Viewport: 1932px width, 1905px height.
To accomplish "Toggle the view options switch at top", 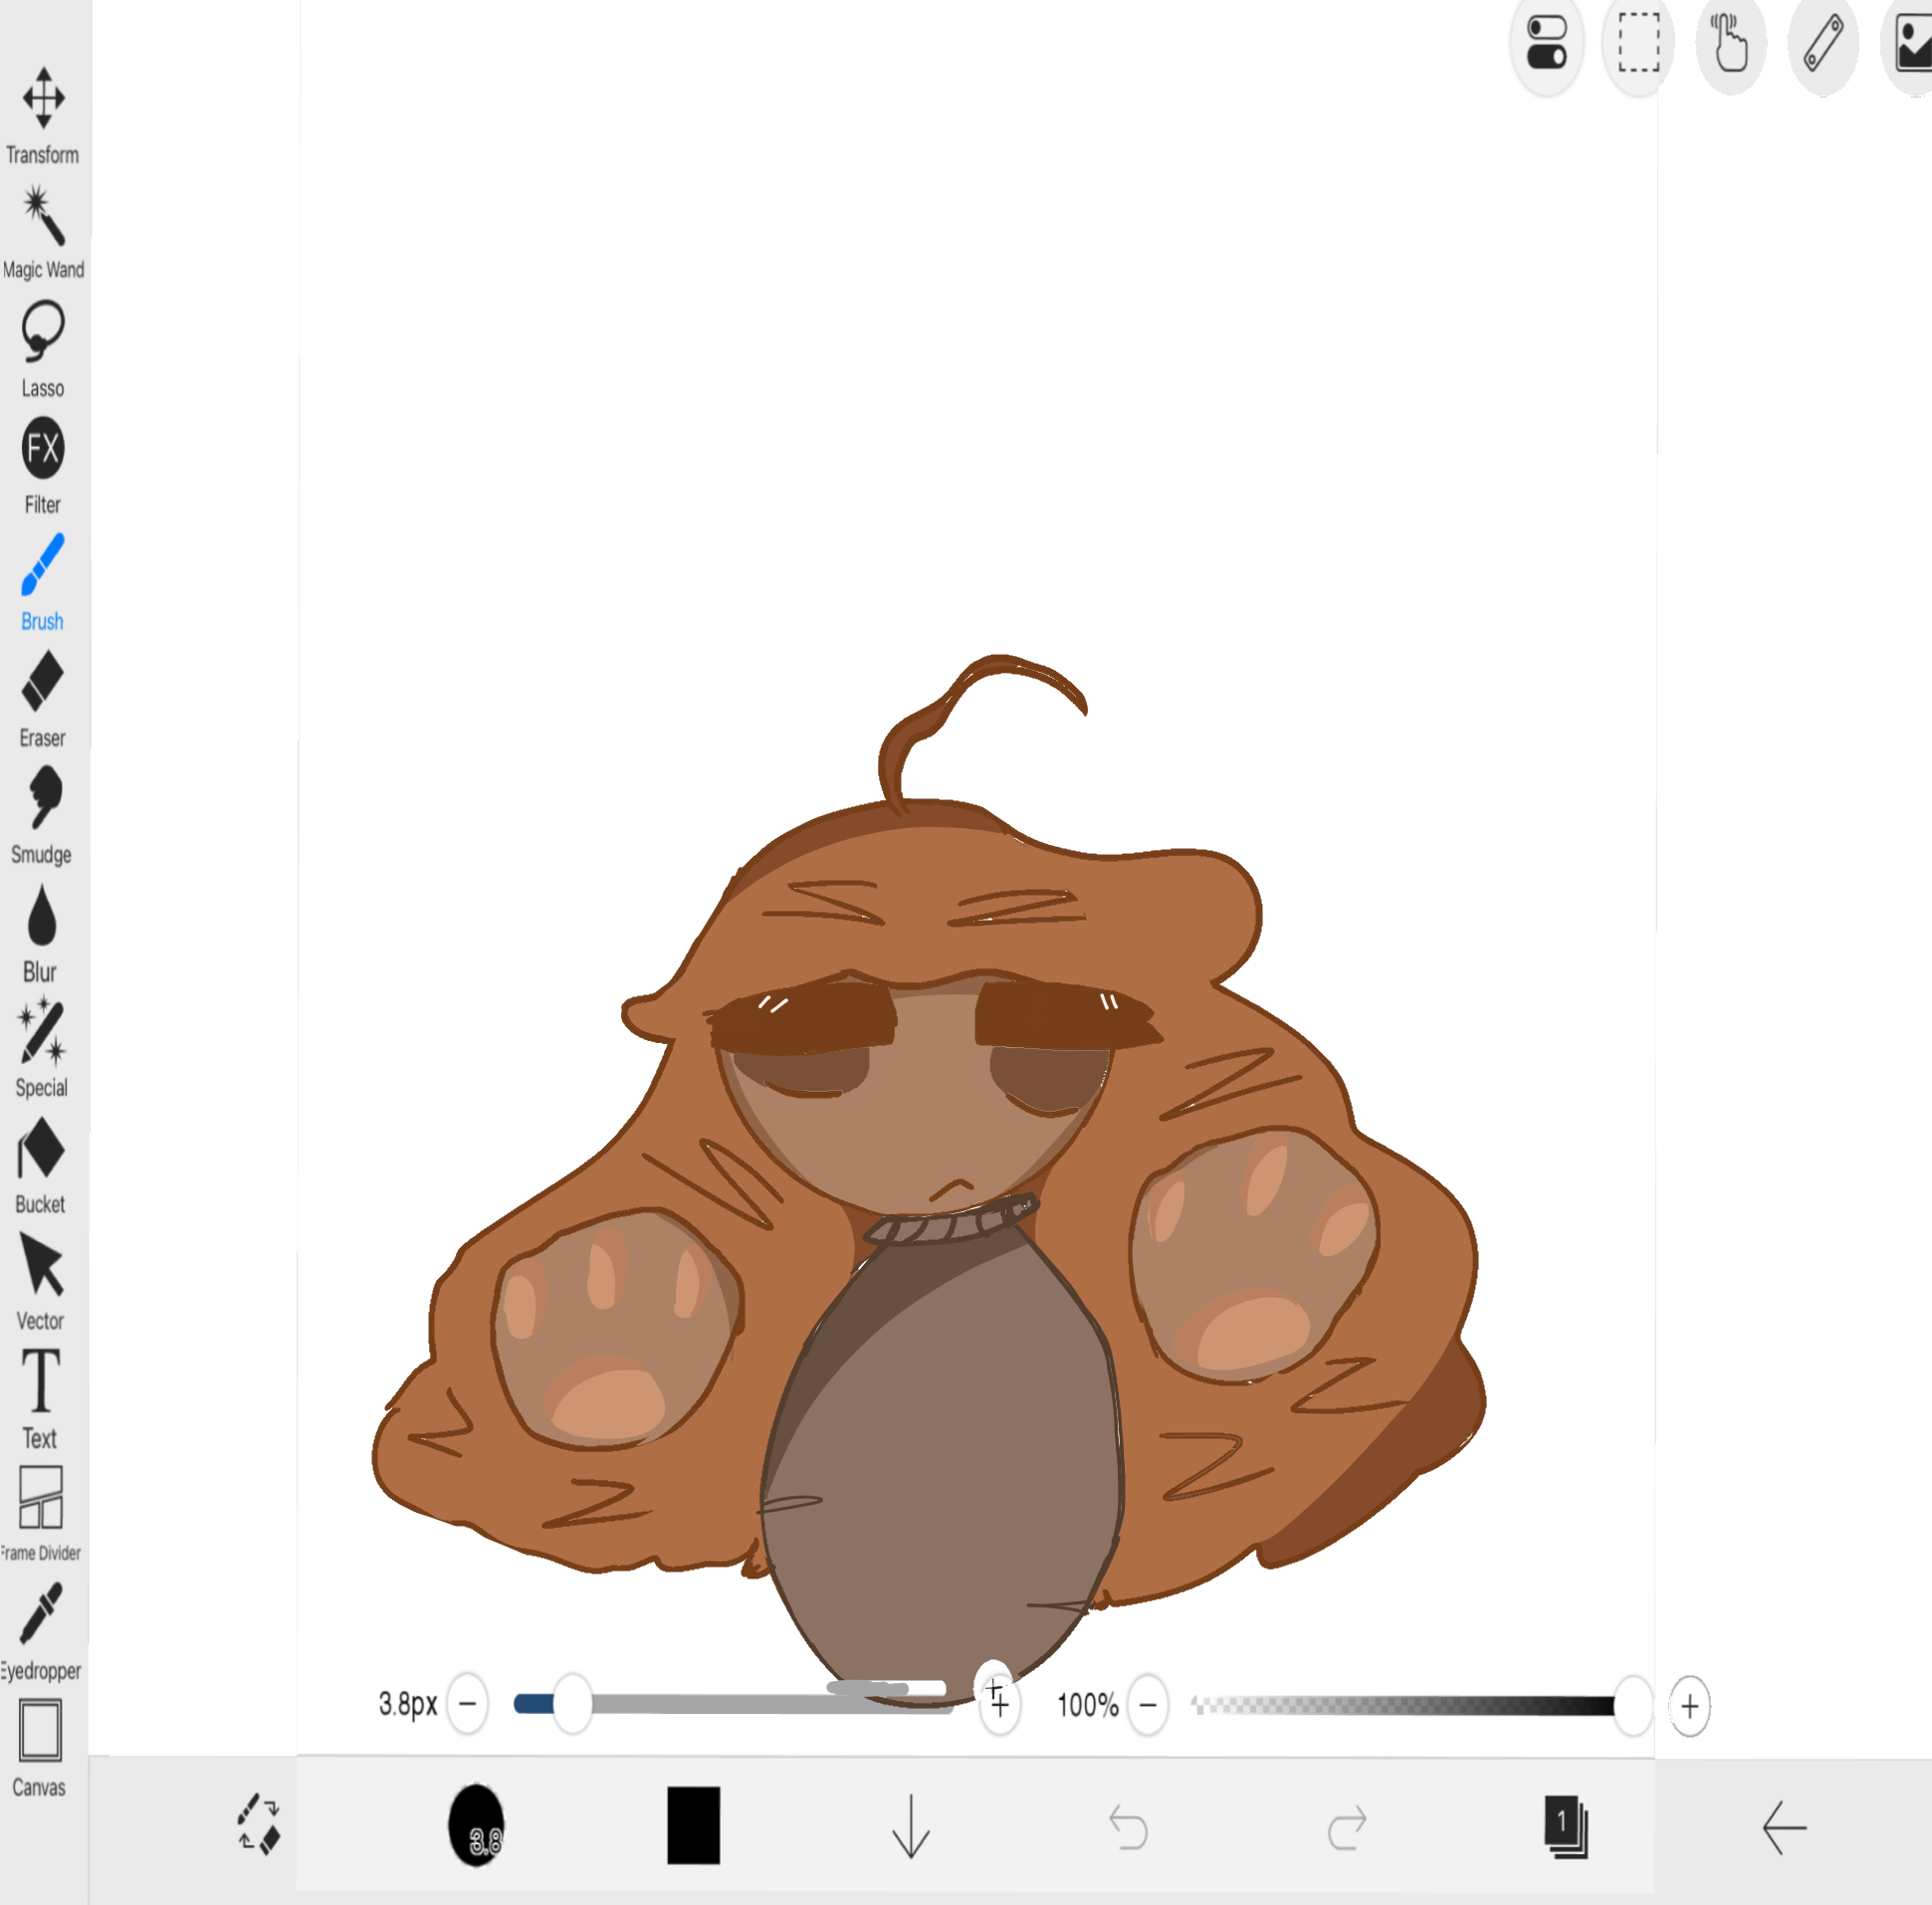I will [1546, 44].
